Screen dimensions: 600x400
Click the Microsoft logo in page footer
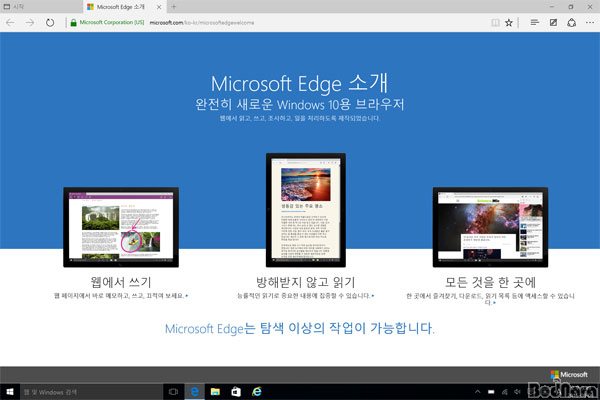pos(569,374)
